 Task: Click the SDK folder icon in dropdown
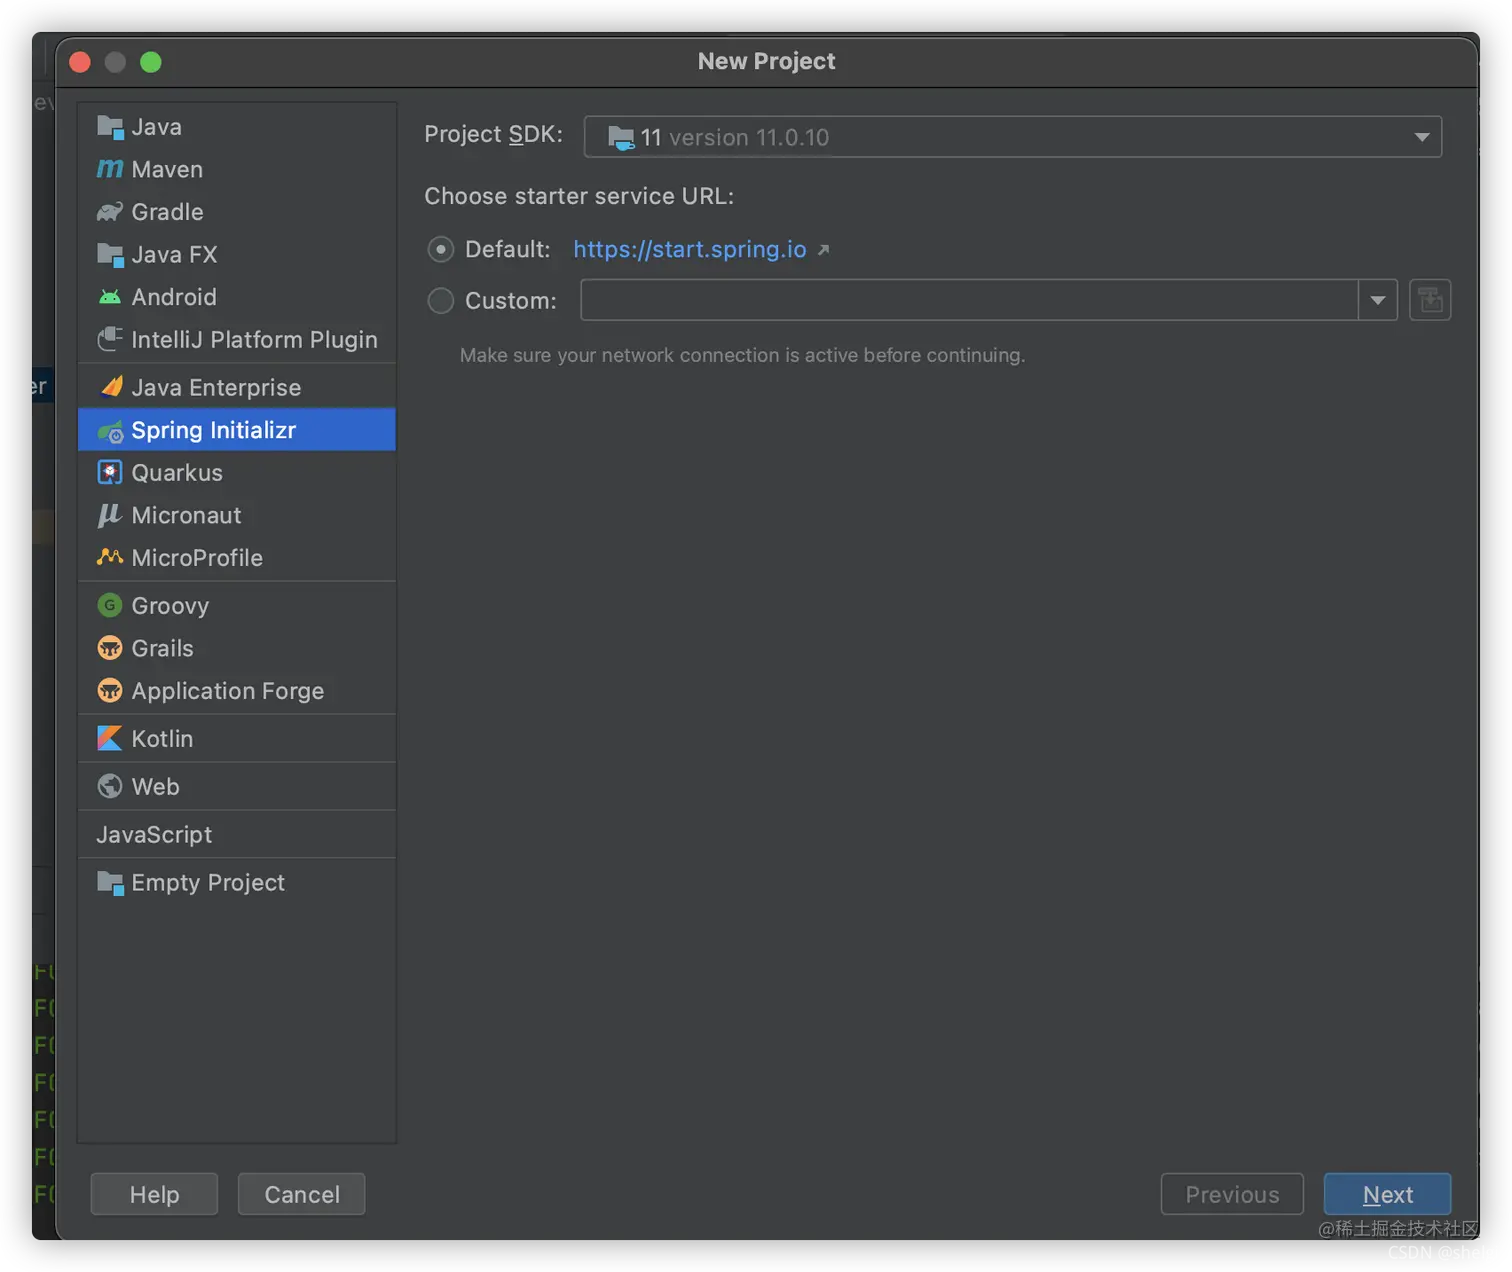click(621, 138)
